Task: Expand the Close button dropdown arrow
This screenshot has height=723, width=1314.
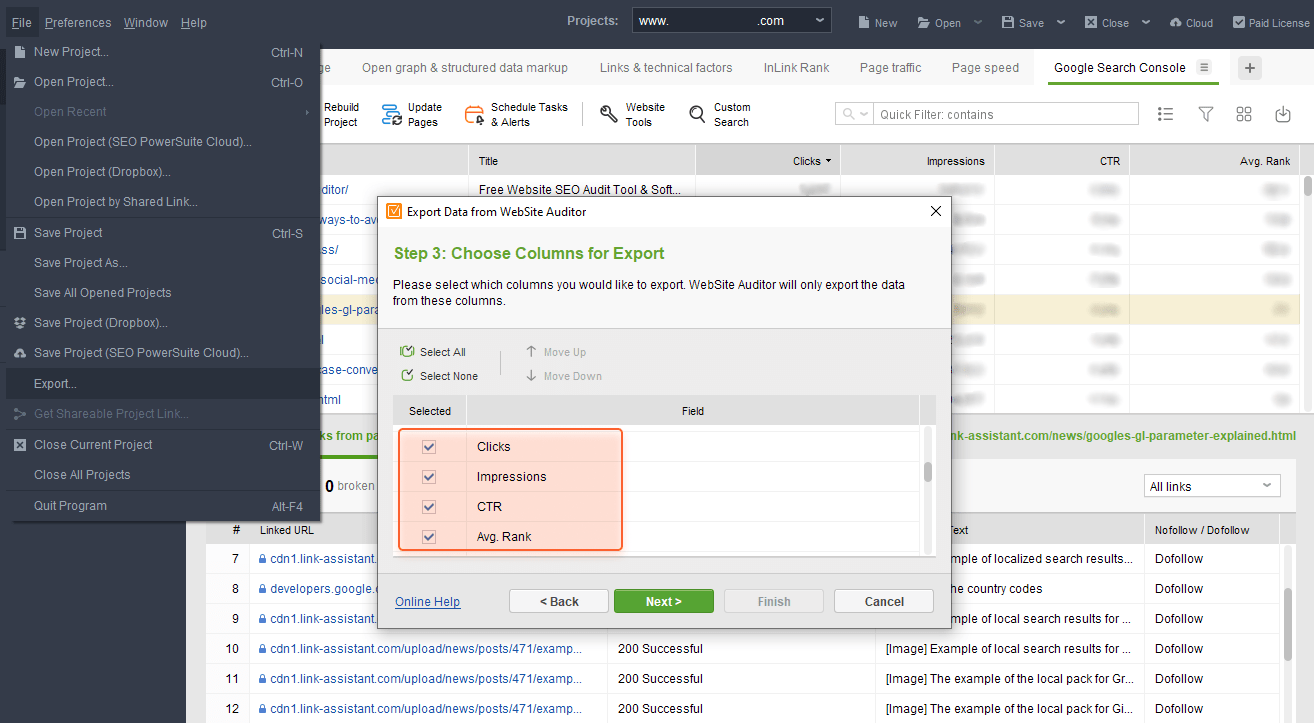Action: [1145, 22]
